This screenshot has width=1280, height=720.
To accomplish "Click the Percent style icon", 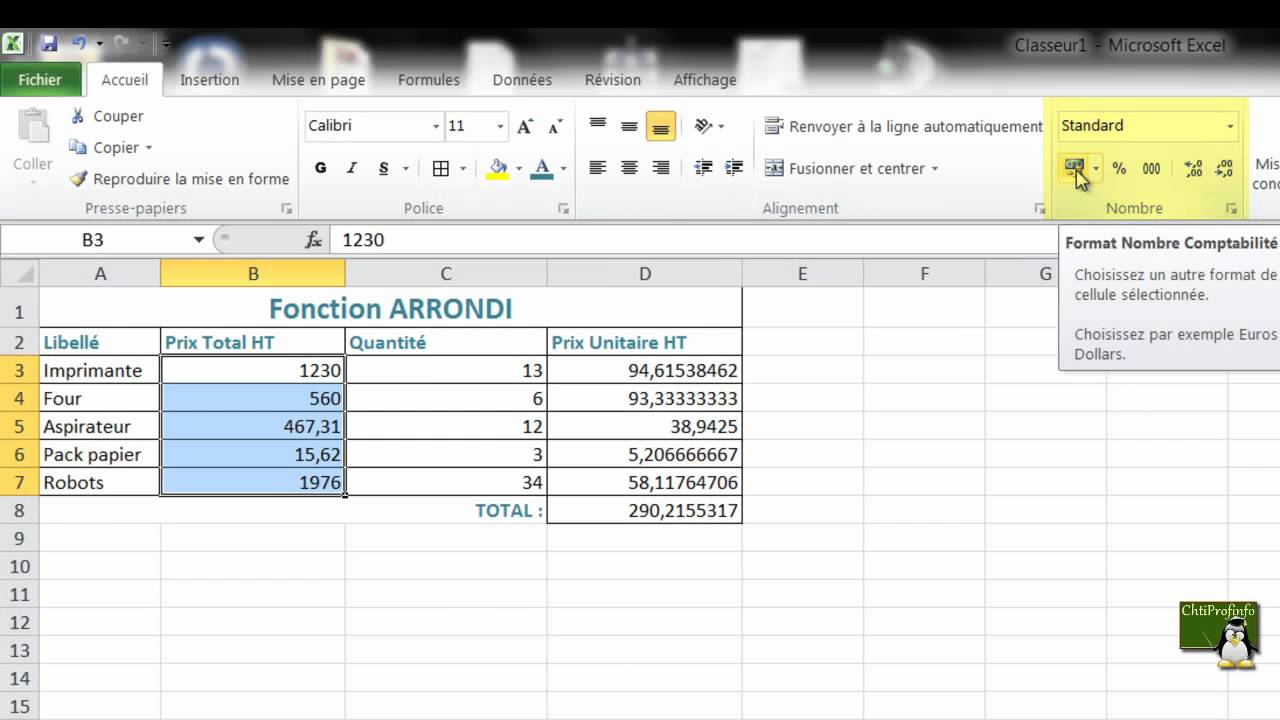I will pyautogui.click(x=1119, y=169).
